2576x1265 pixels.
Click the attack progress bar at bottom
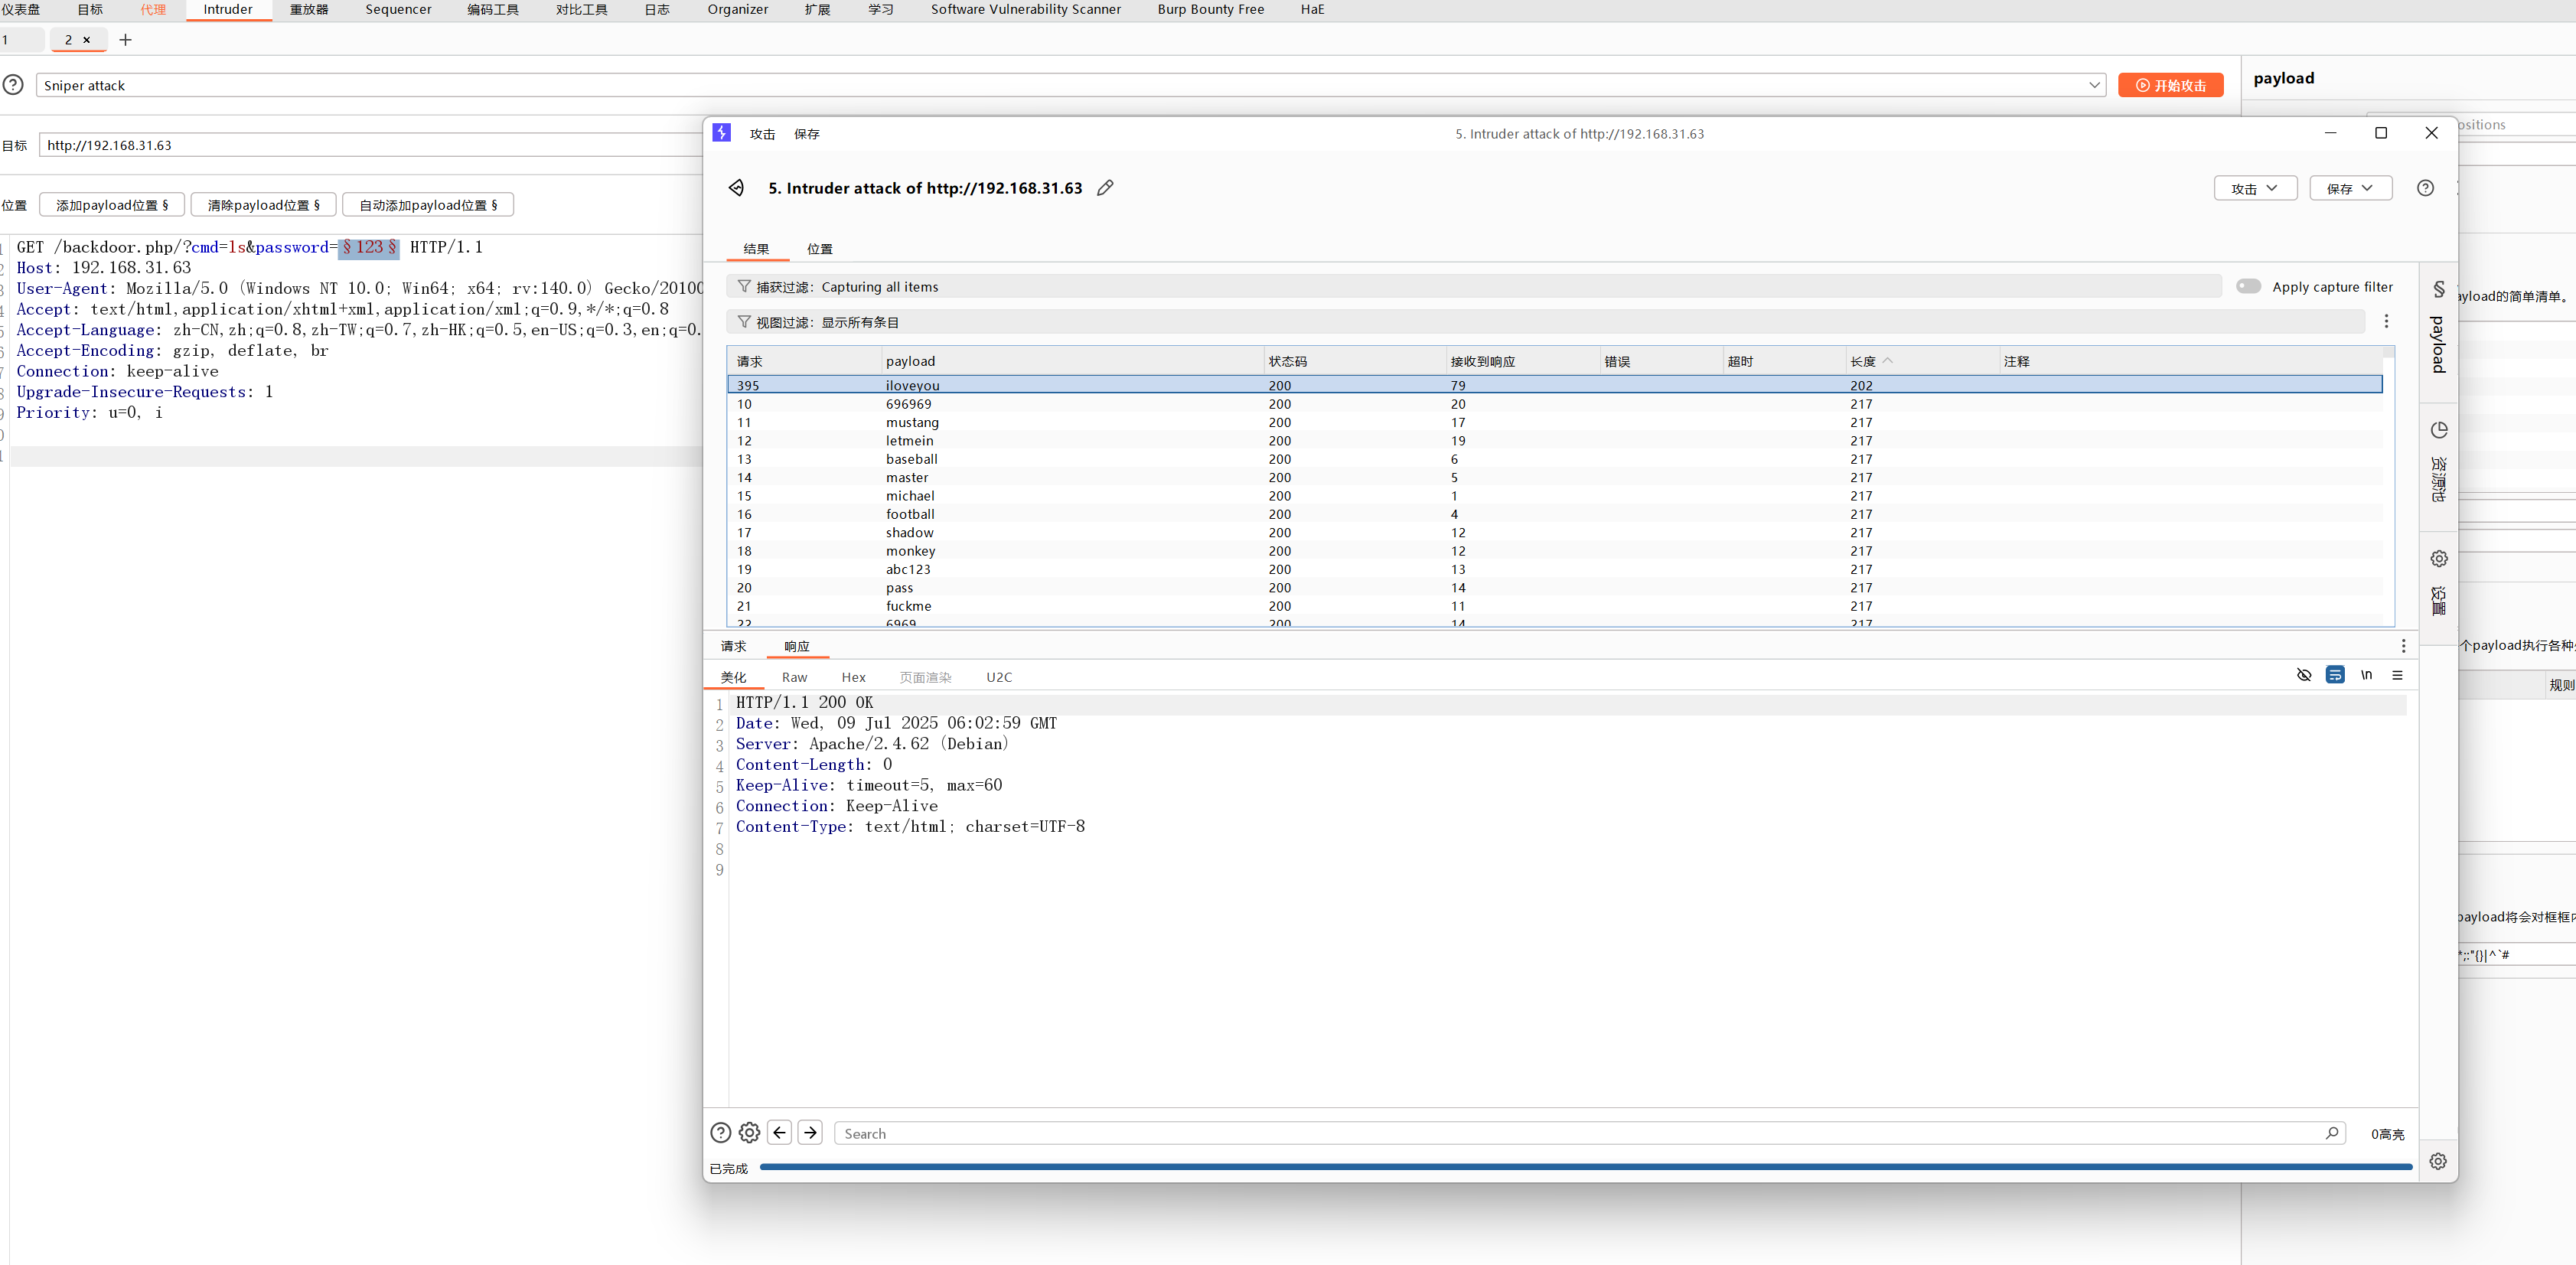pyautogui.click(x=1585, y=1167)
